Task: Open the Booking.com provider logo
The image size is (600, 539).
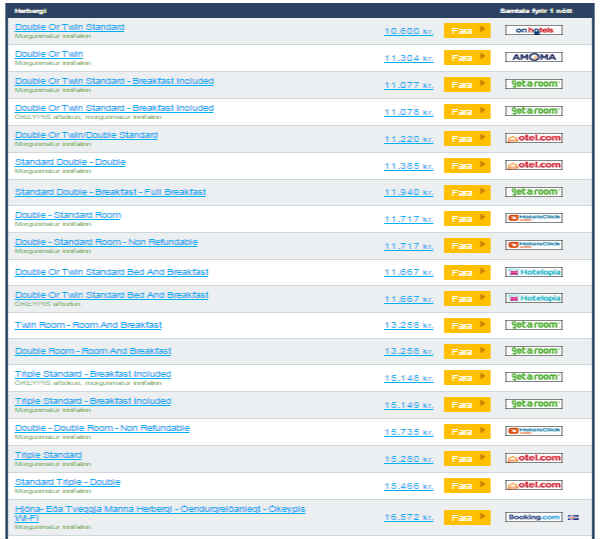Action: [534, 517]
